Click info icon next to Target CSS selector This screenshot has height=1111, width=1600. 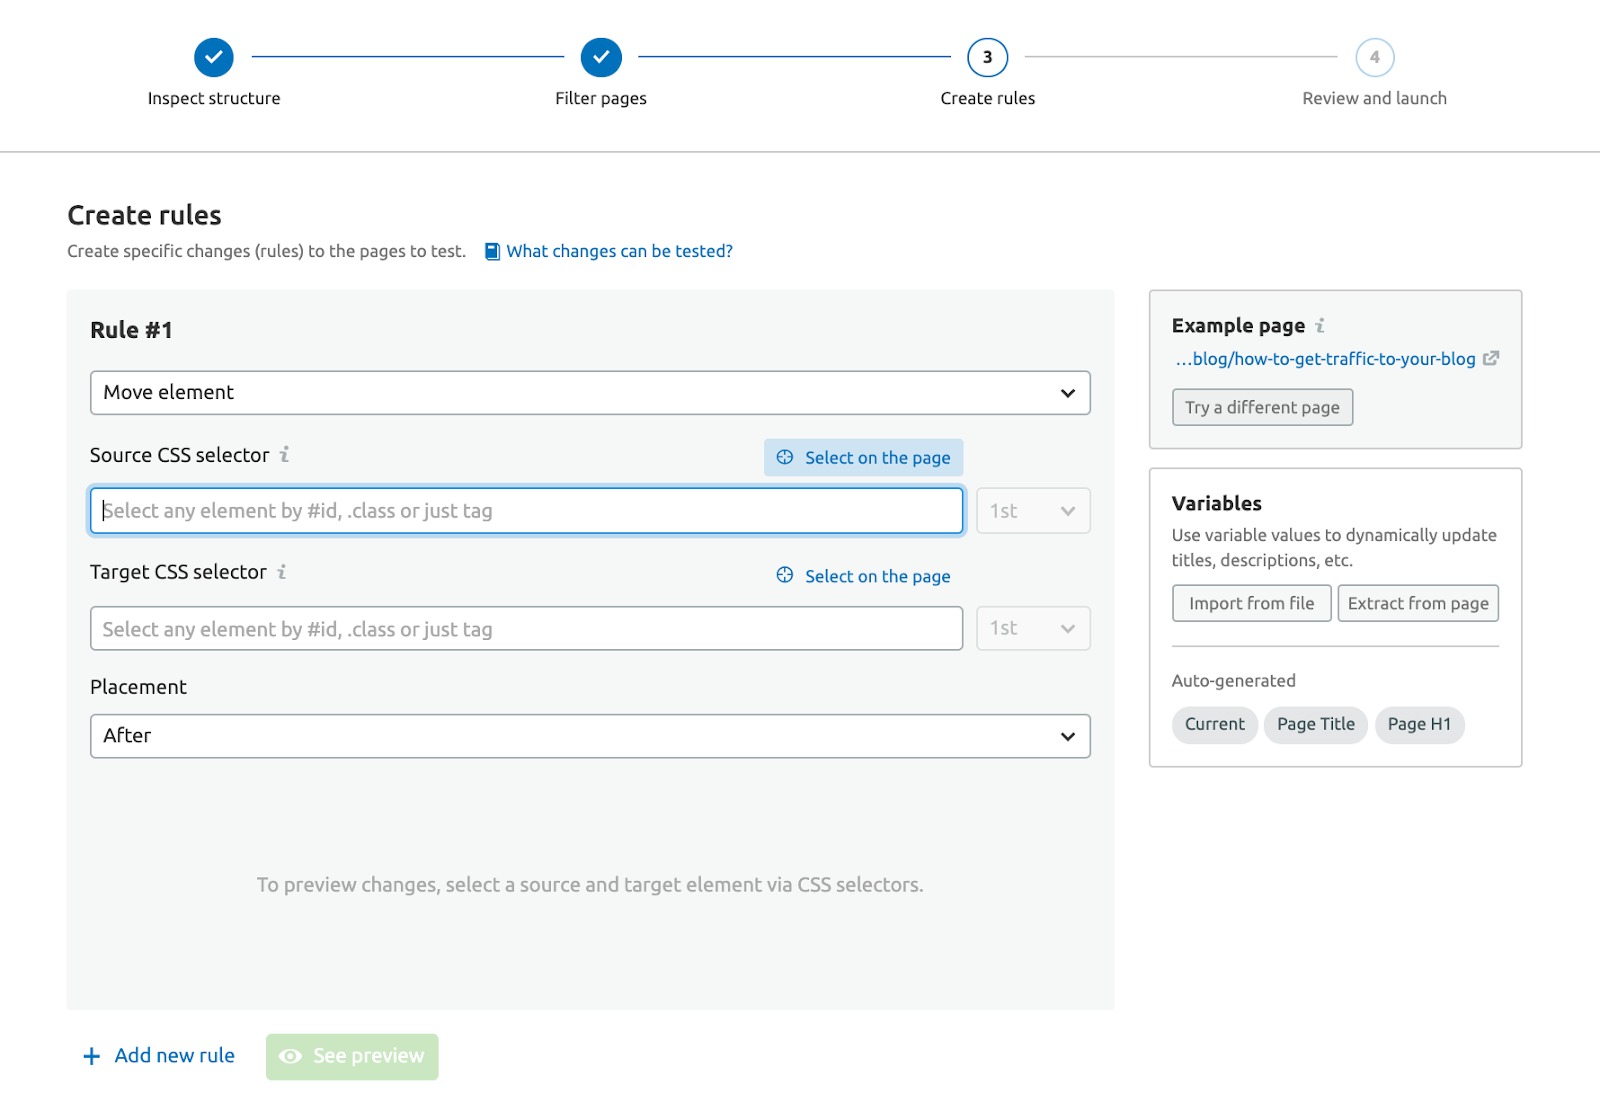pyautogui.click(x=282, y=571)
